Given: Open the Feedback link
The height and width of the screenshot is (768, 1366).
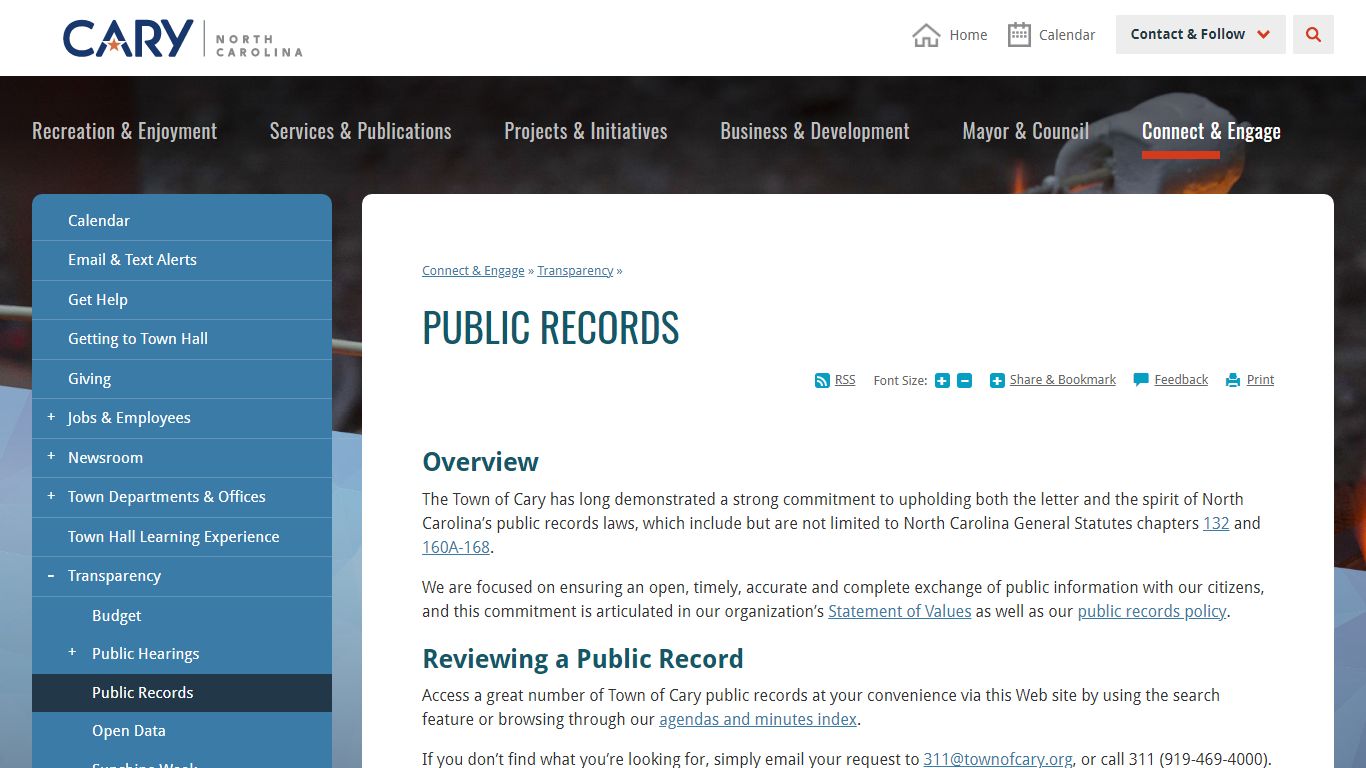Looking at the screenshot, I should (x=1181, y=380).
